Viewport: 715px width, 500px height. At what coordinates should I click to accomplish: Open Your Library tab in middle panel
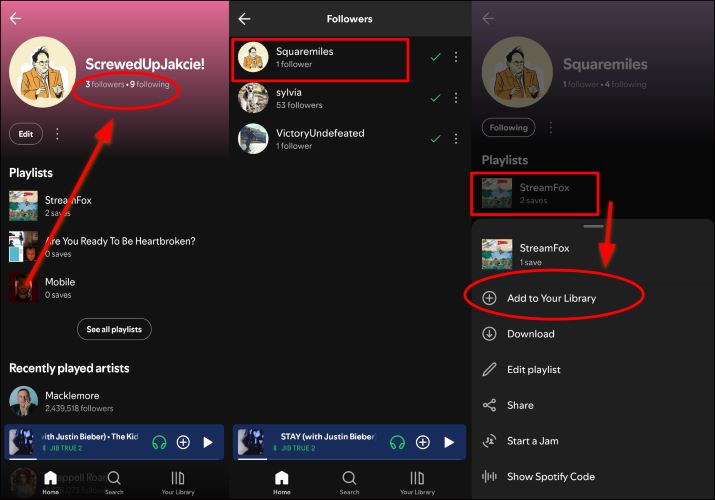pos(417,483)
